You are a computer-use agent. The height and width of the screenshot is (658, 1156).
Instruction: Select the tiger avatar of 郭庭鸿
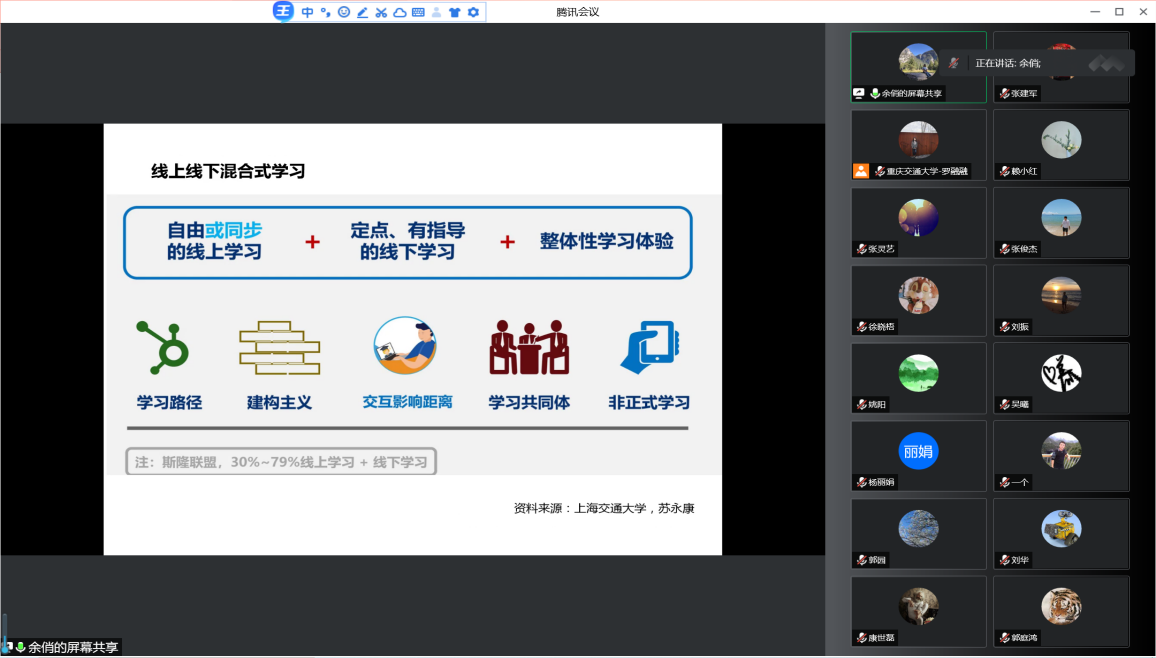click(1060, 606)
